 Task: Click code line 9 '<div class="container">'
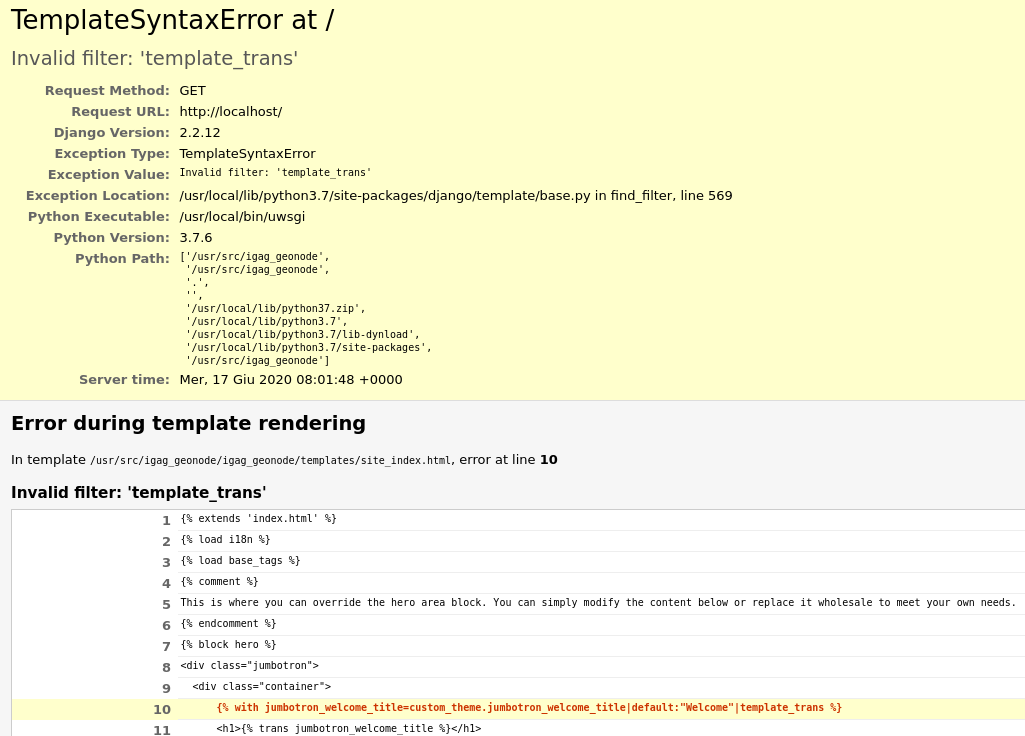click(x=261, y=686)
